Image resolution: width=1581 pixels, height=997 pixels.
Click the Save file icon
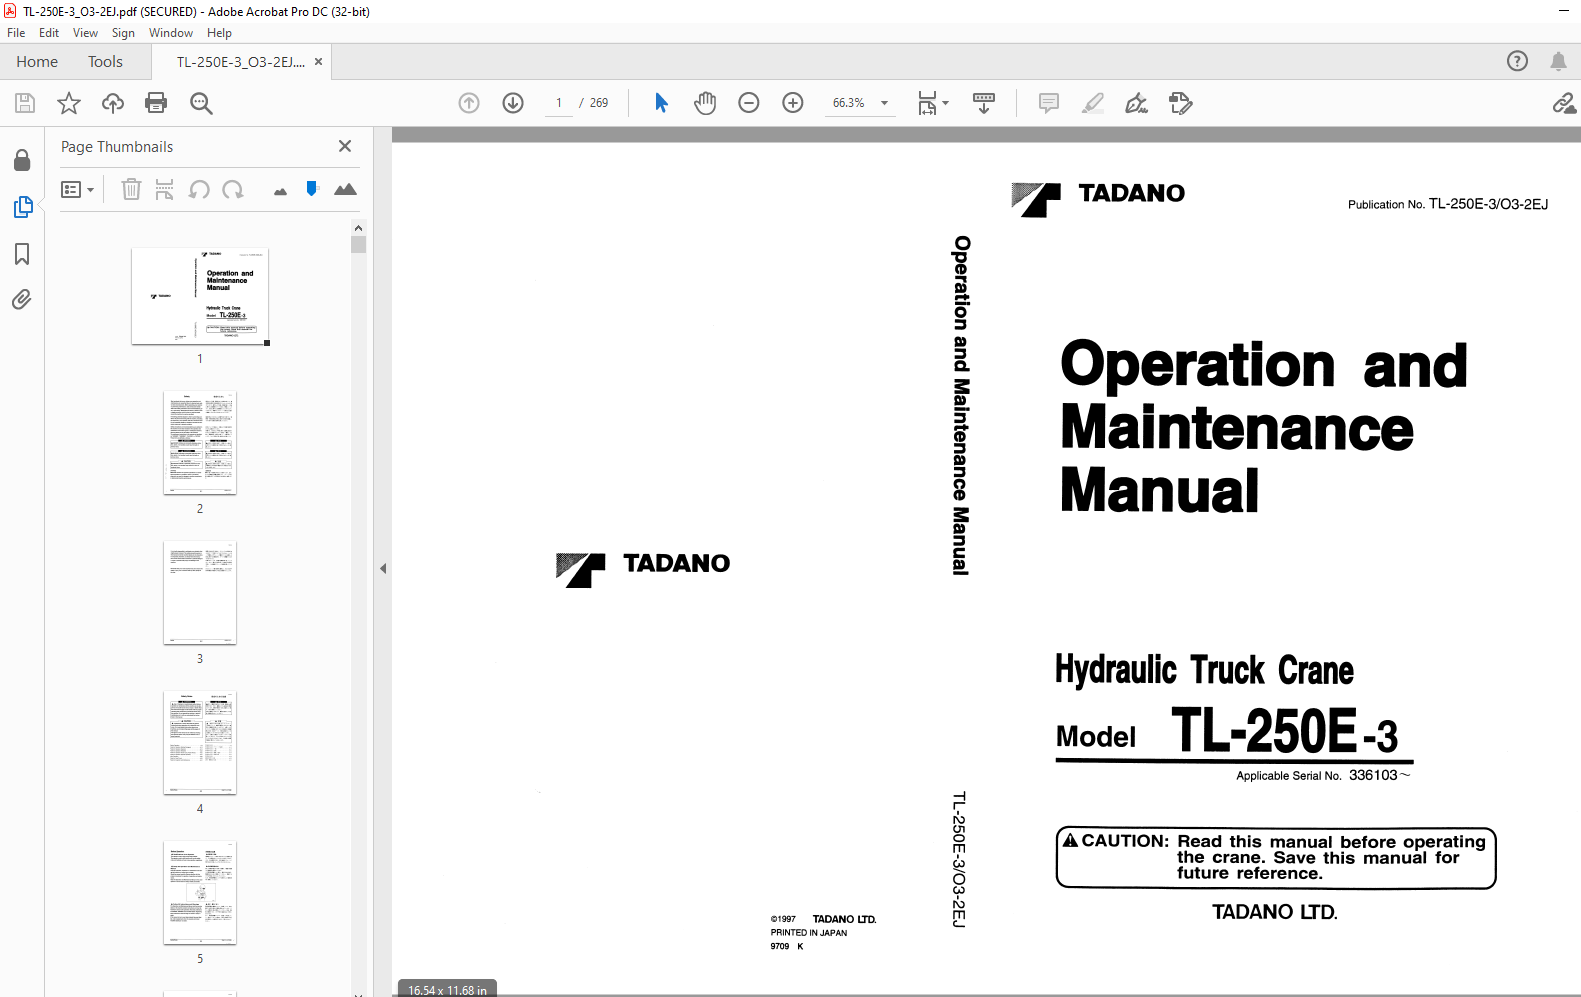[25, 103]
